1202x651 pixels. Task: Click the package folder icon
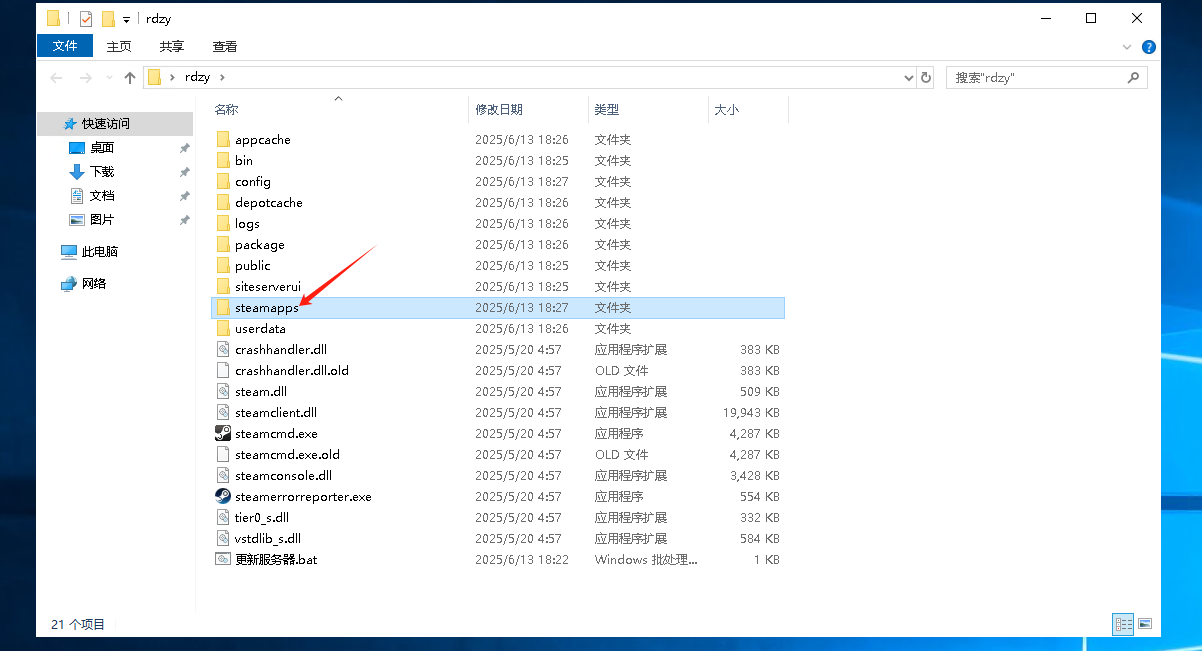click(x=223, y=245)
